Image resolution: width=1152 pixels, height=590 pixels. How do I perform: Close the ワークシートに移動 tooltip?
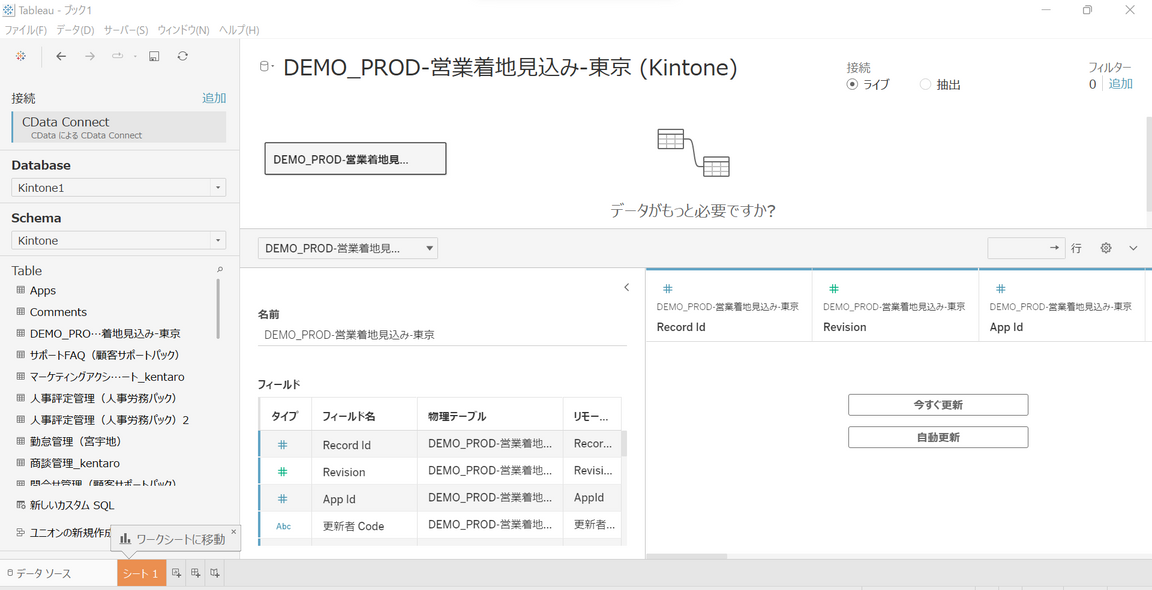(x=234, y=531)
